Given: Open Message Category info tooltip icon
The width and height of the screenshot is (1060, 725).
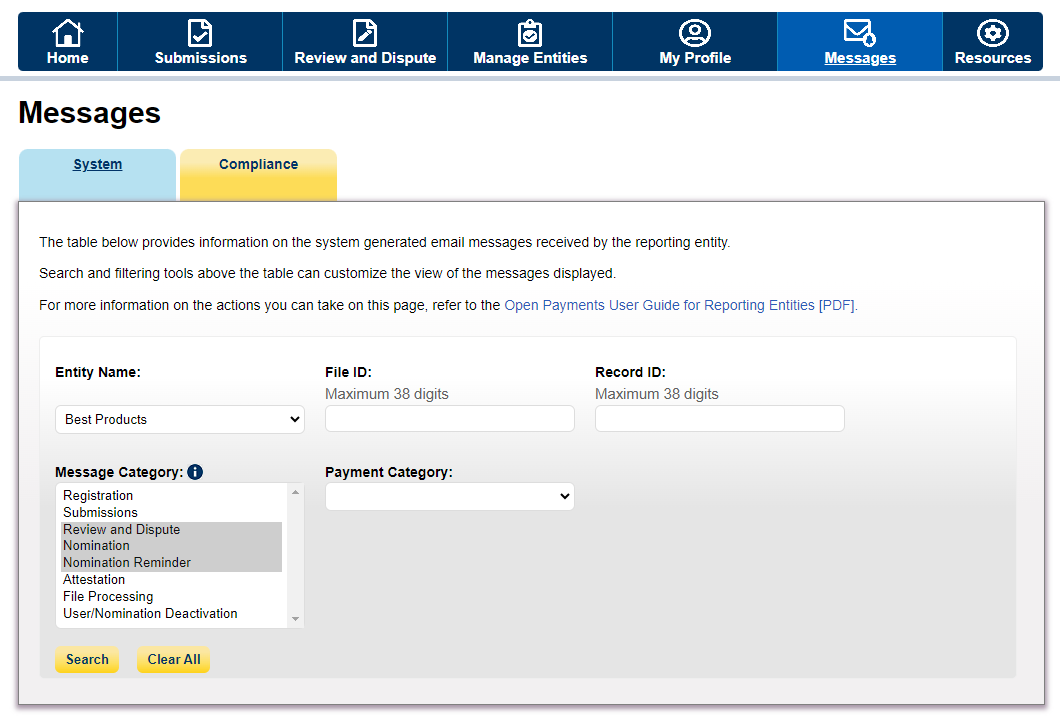Looking at the screenshot, I should [x=195, y=472].
